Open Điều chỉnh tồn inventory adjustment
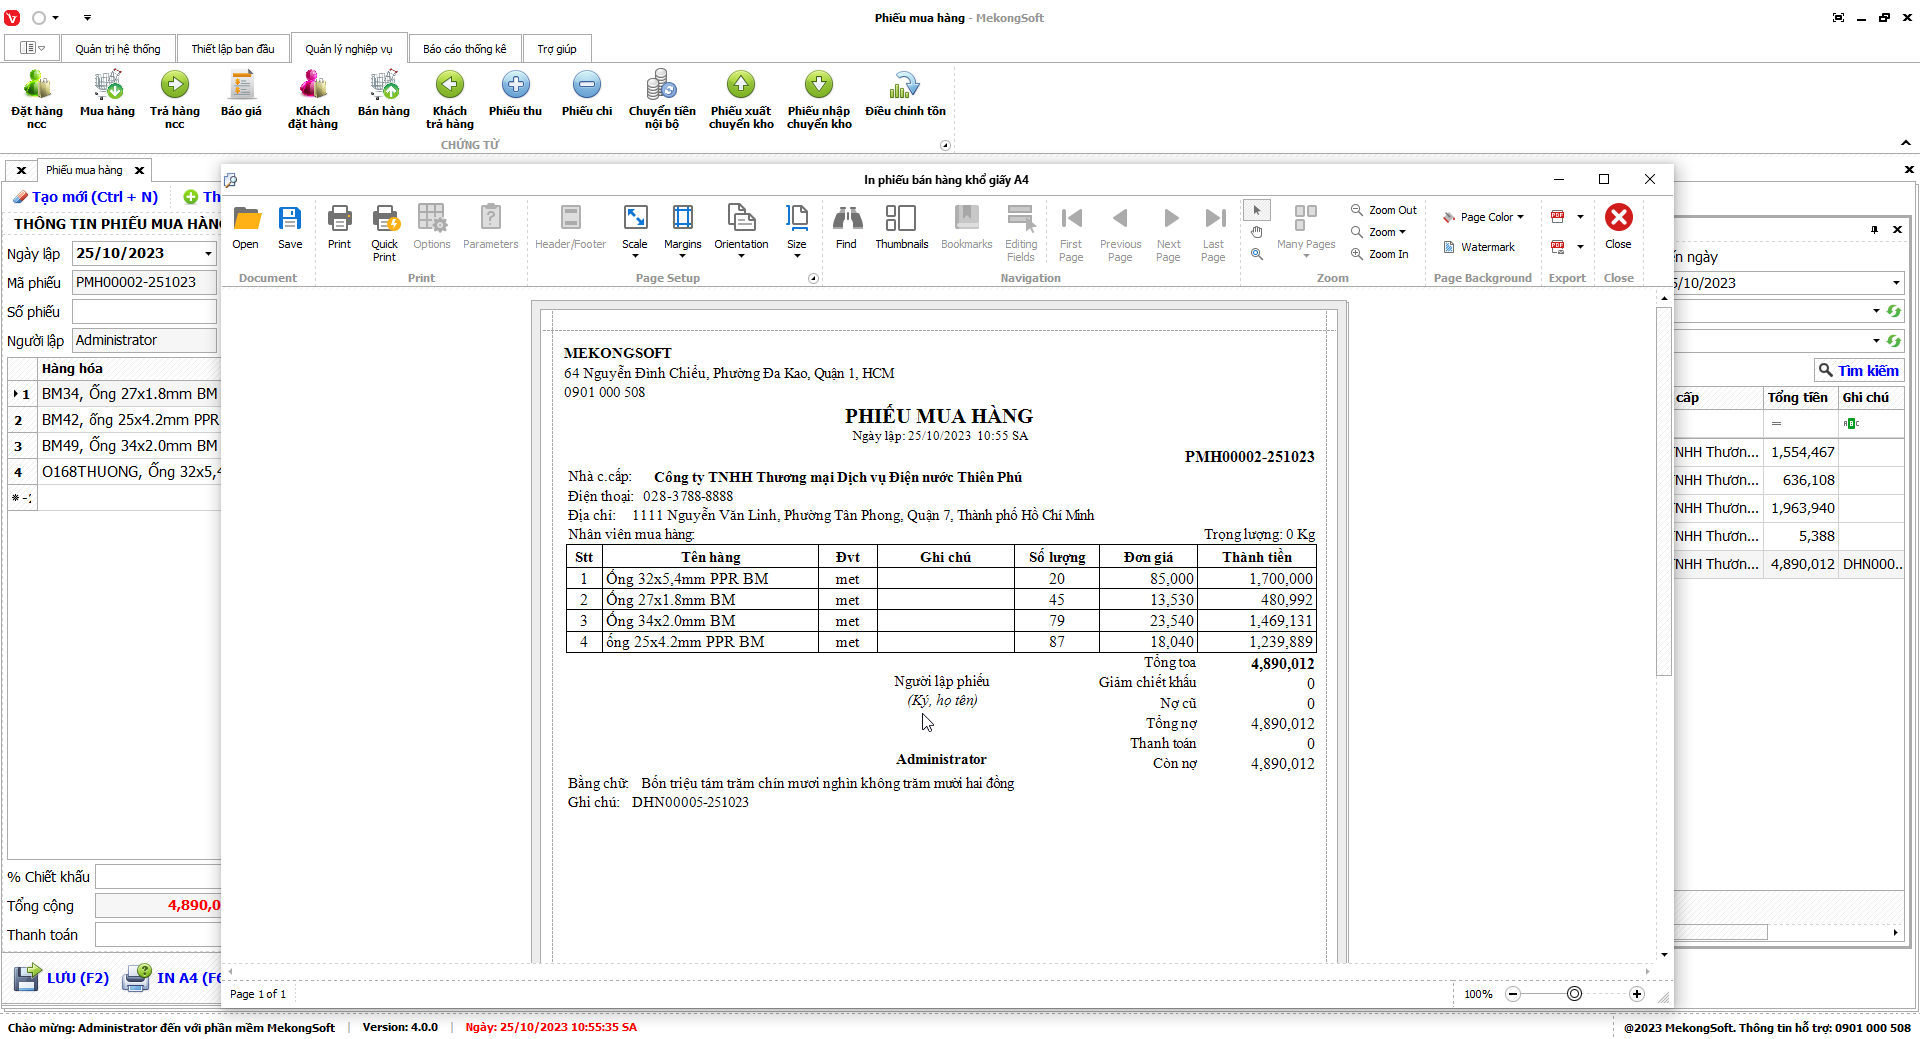 [x=905, y=96]
